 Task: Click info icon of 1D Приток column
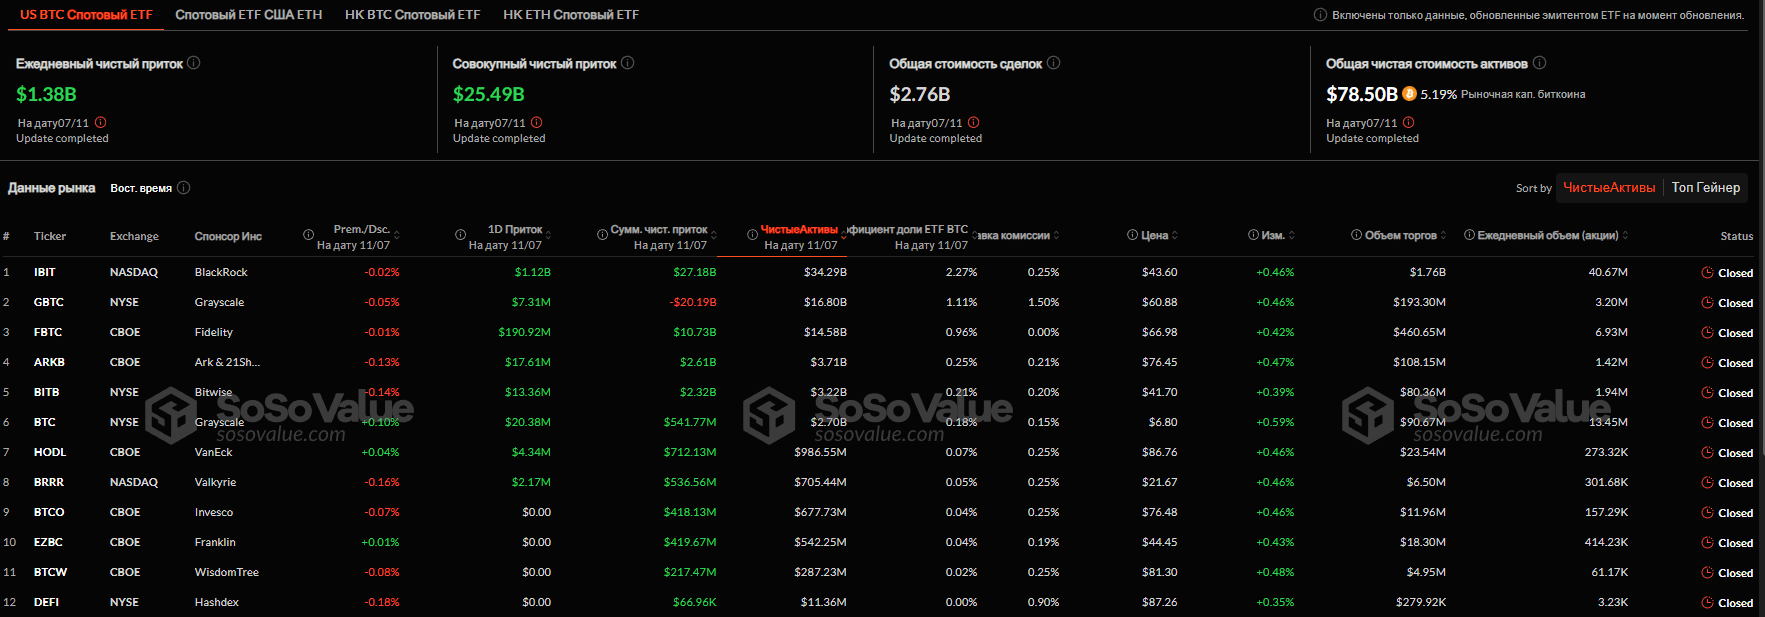point(461,235)
